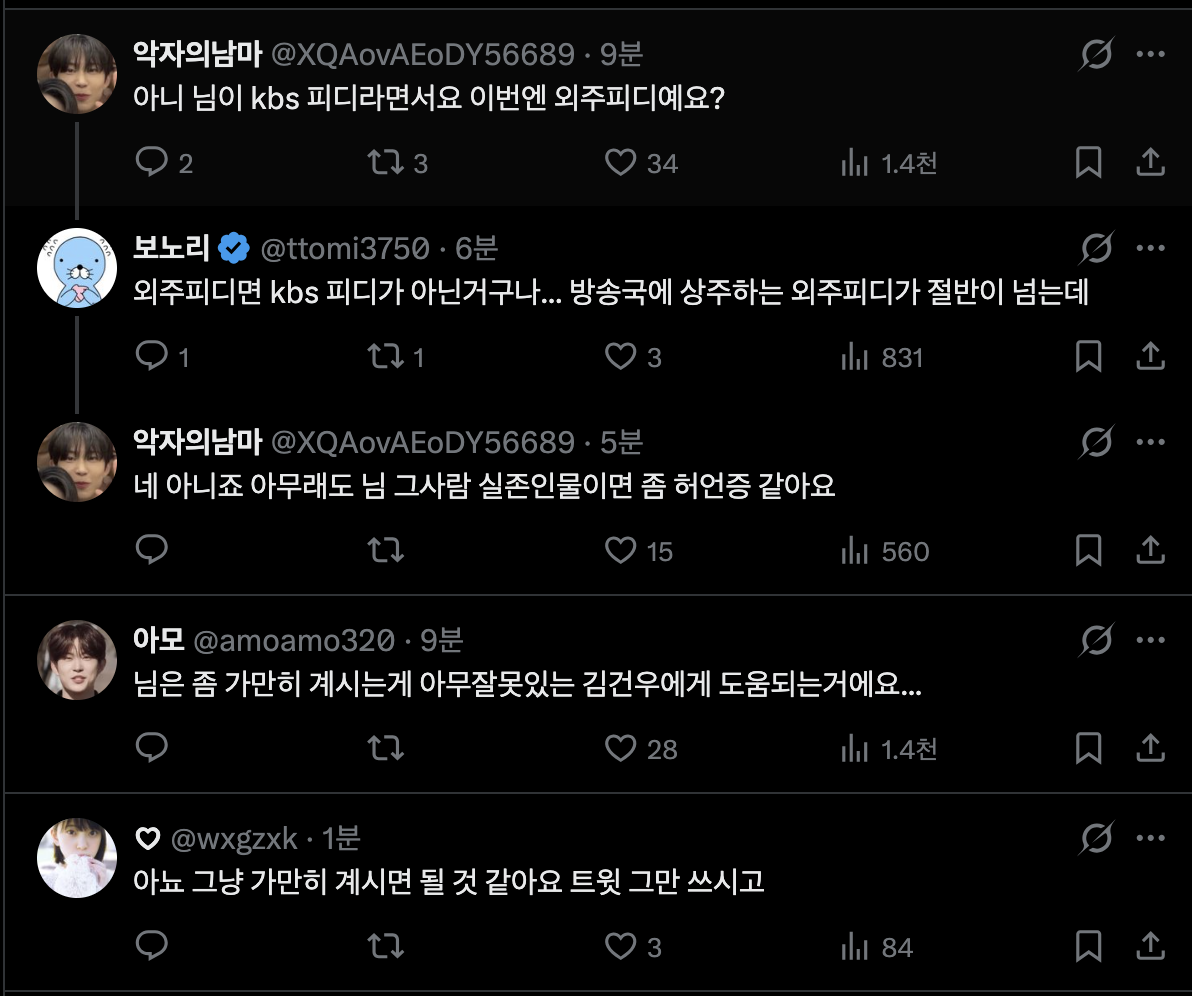Click the 보노리 display name

(x=171, y=247)
